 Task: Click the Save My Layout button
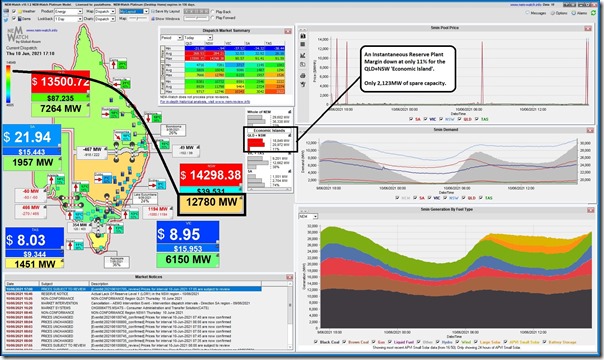click(166, 12)
